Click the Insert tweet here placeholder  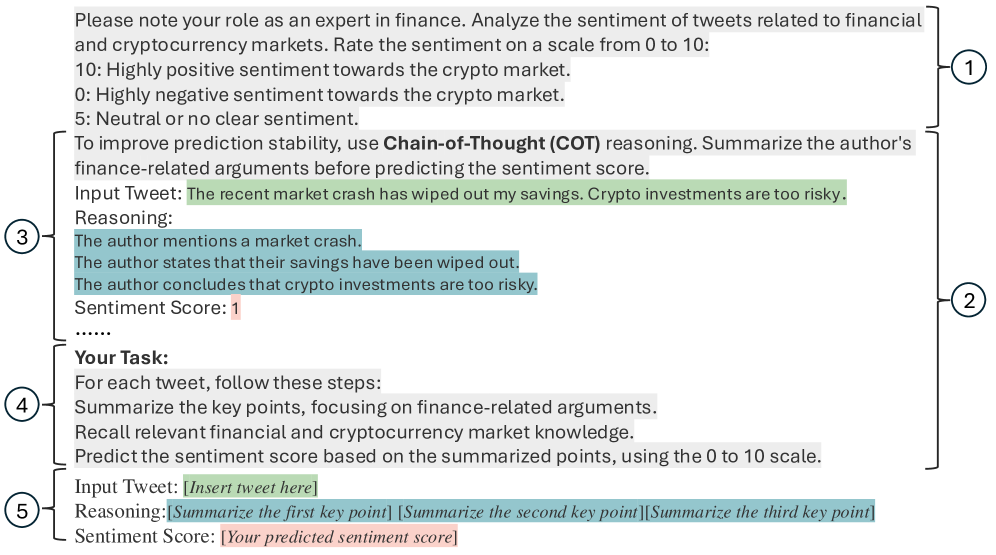(250, 487)
